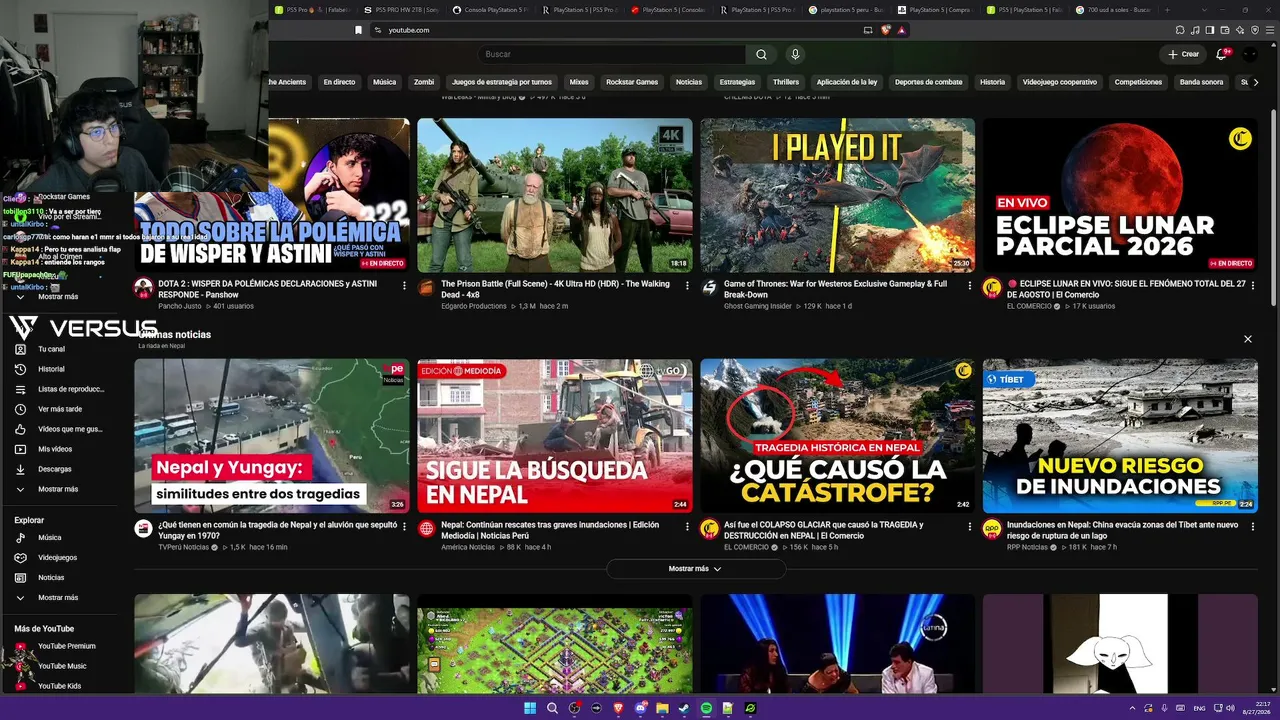Select the Deportes de combate filter chip

928,82
